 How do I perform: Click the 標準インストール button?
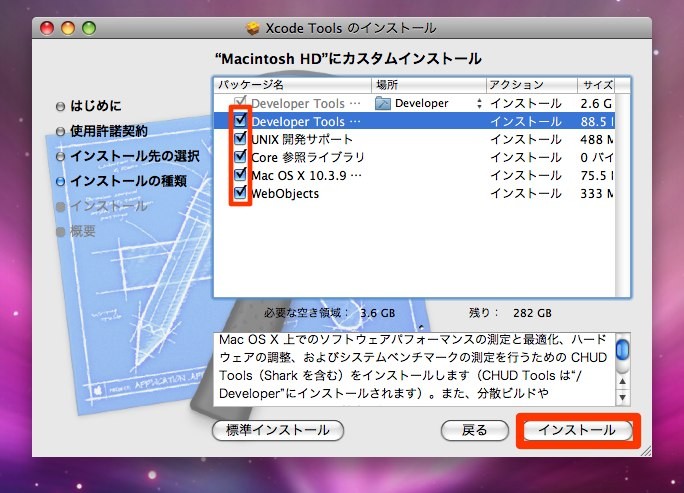[278, 431]
